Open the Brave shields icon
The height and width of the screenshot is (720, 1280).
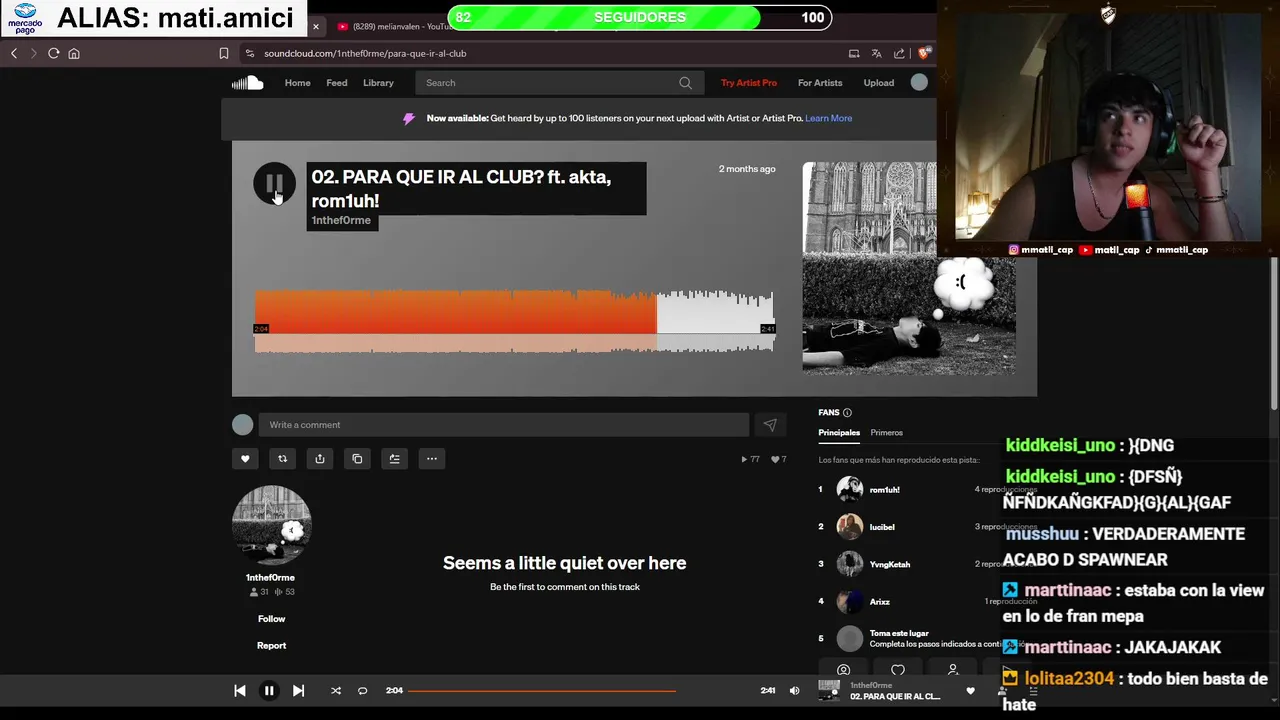[x=926, y=53]
